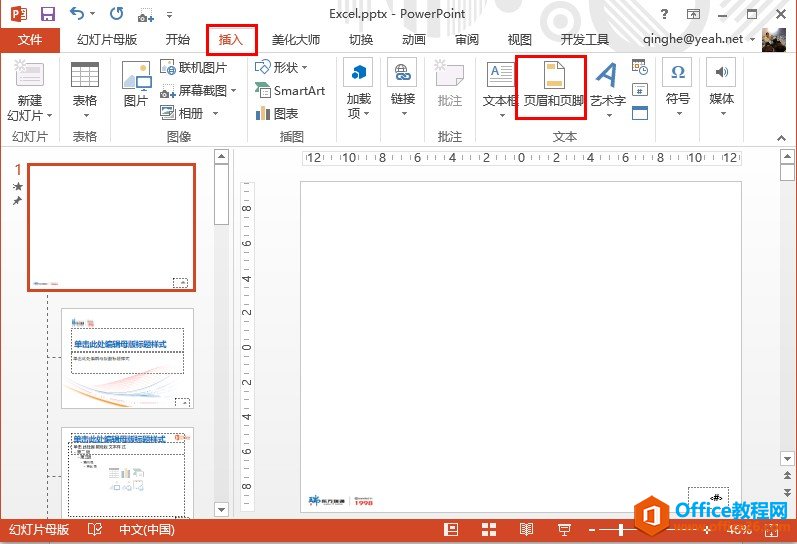Viewport: 797px width, 544px height.
Task: Expand the 新建幻灯片 dropdown arrow
Action: (x=49, y=116)
